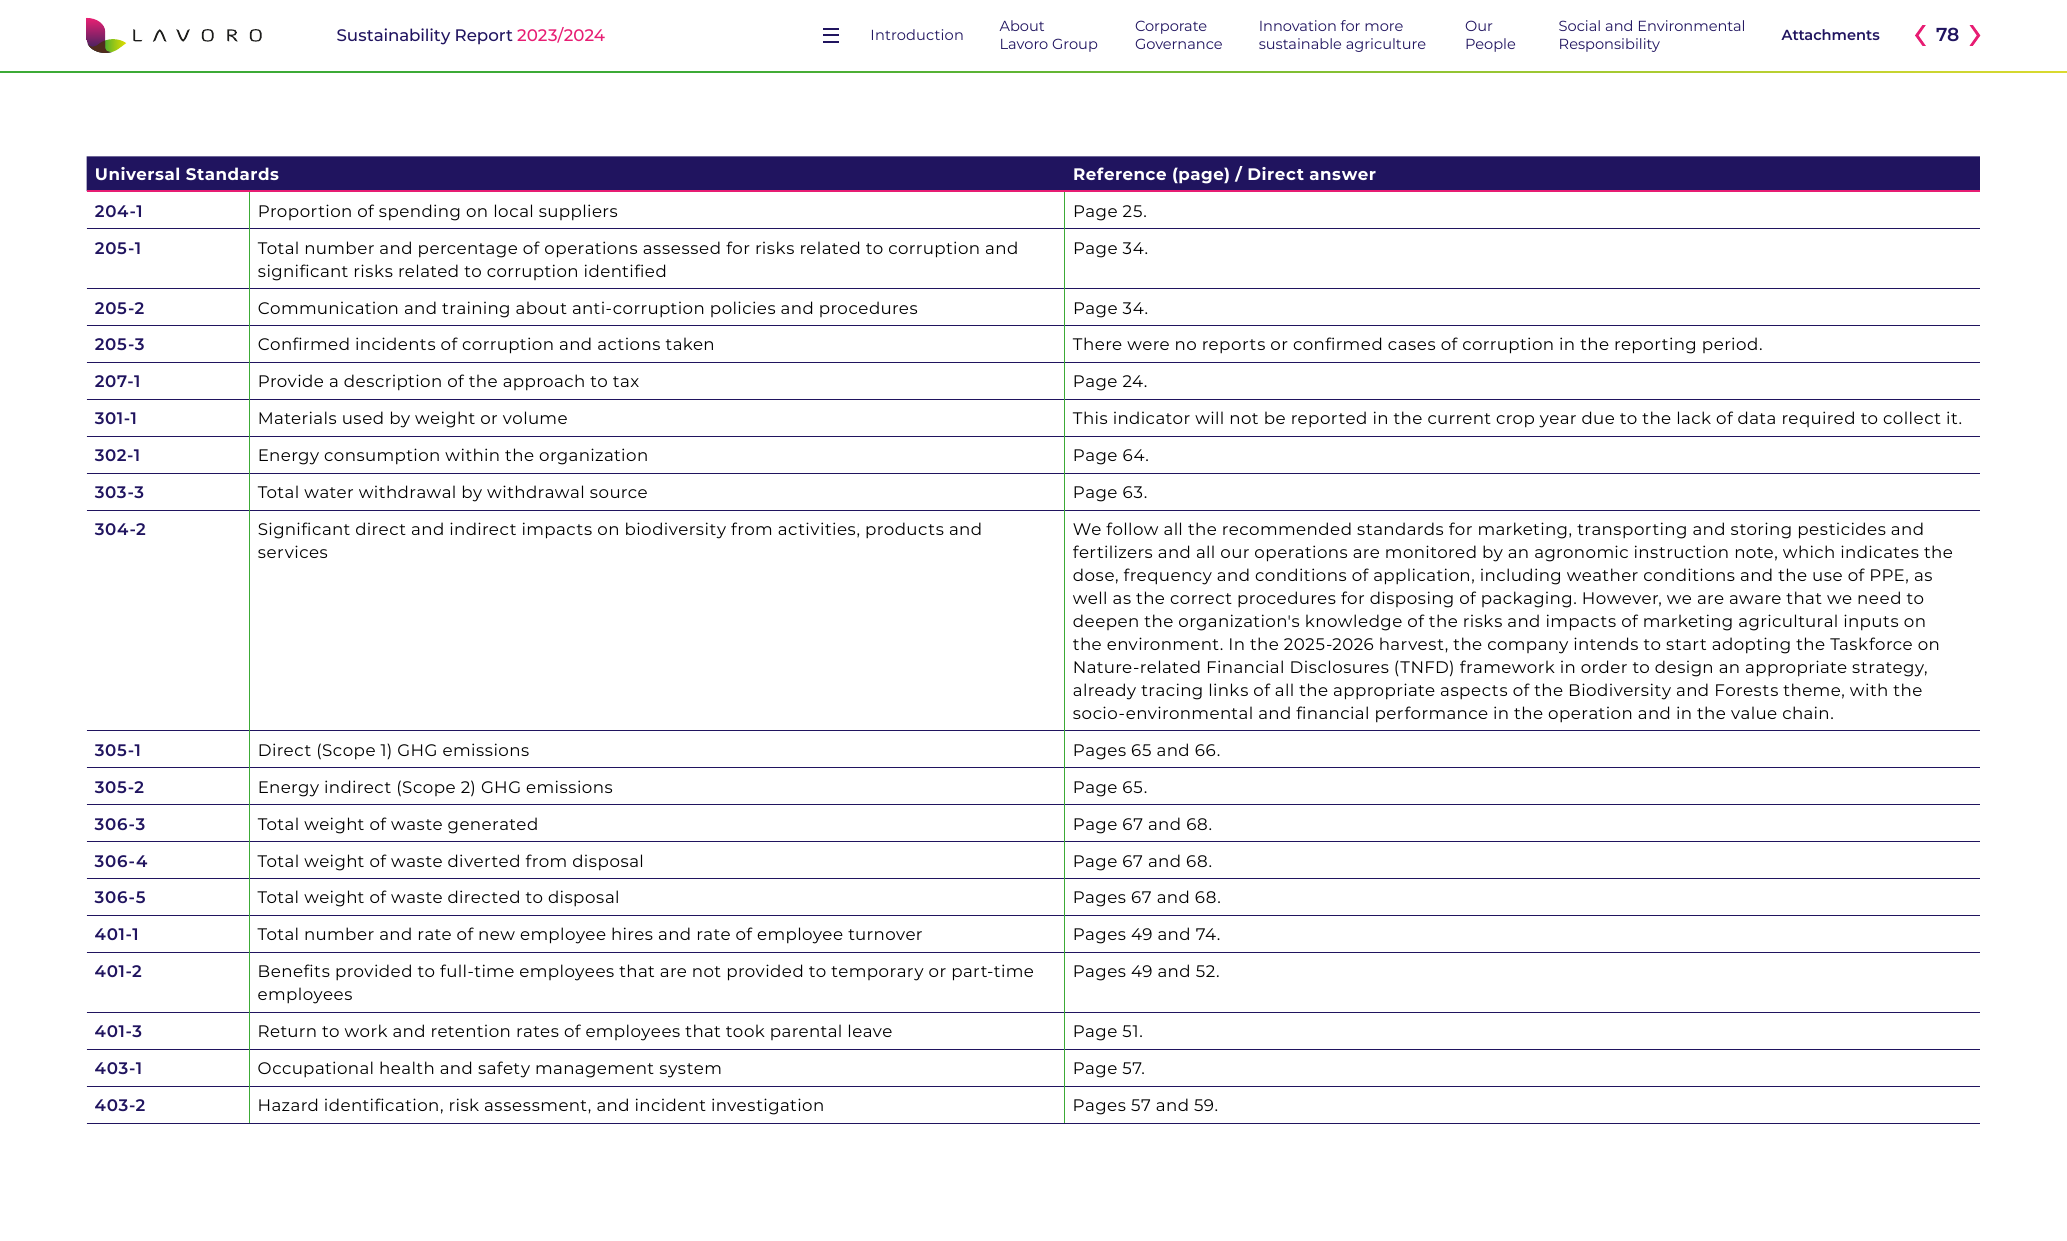Click 'Page 51.' reference
The width and height of the screenshot is (2067, 1241).
1108,1031
